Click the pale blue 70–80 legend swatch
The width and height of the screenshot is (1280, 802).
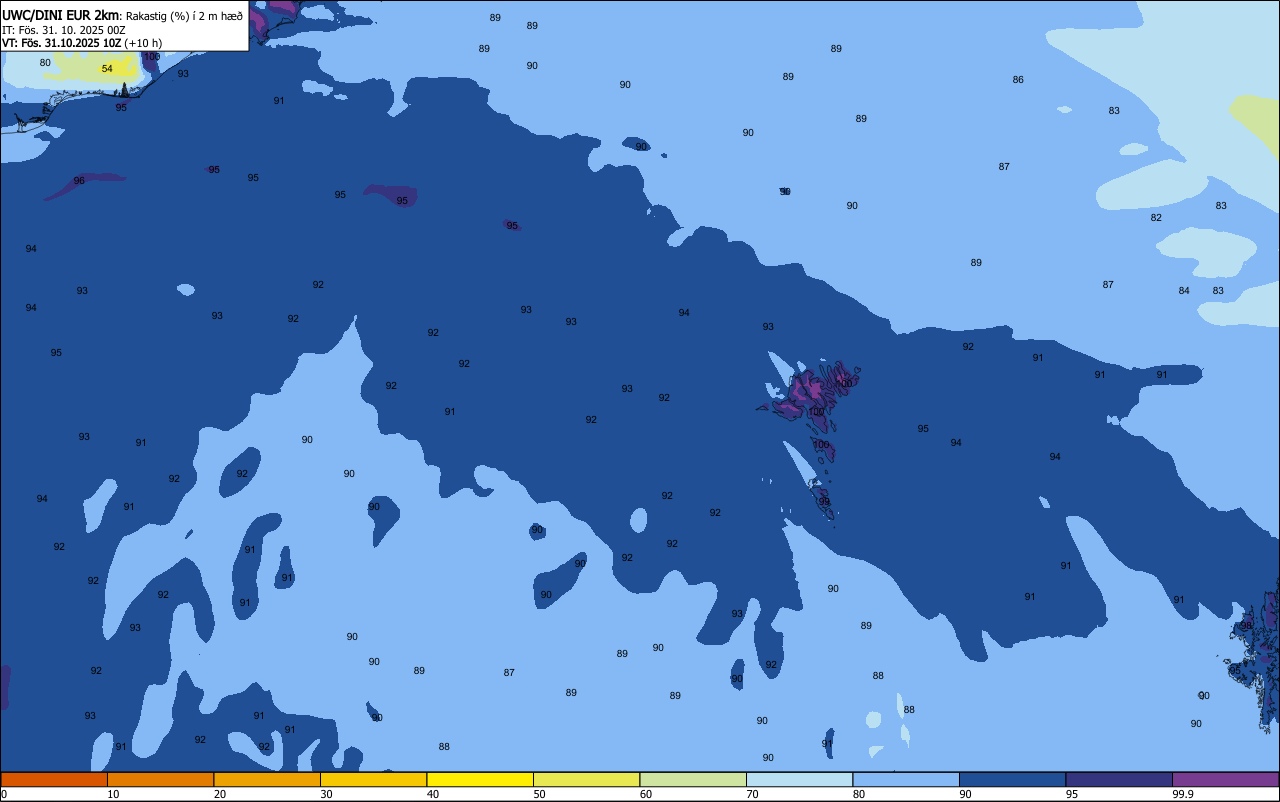[x=799, y=779]
